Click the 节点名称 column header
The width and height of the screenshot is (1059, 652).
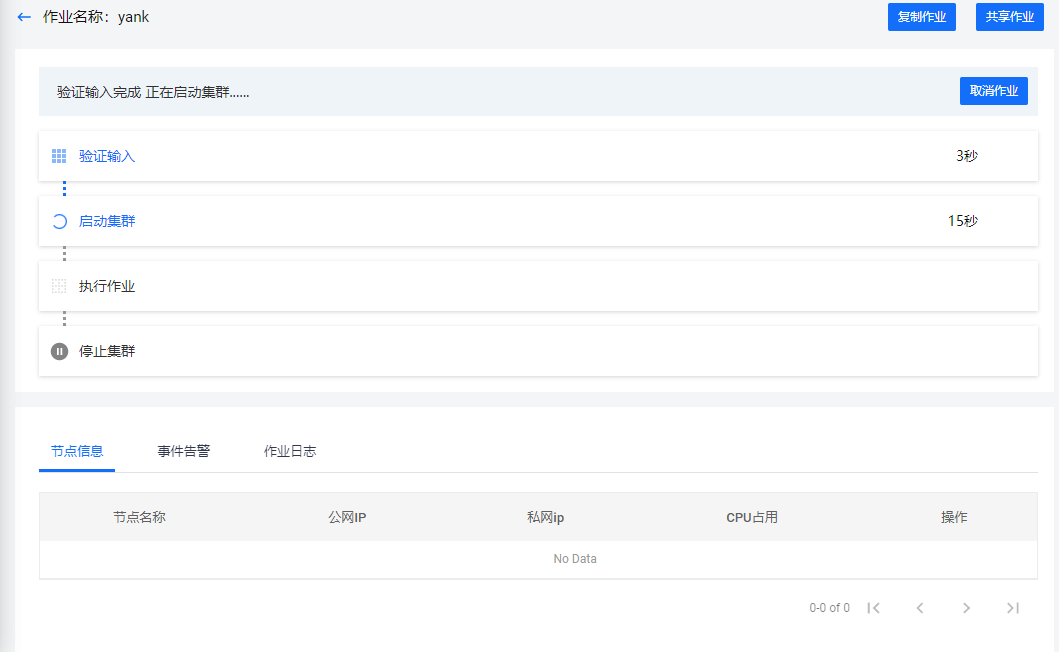[x=139, y=517]
